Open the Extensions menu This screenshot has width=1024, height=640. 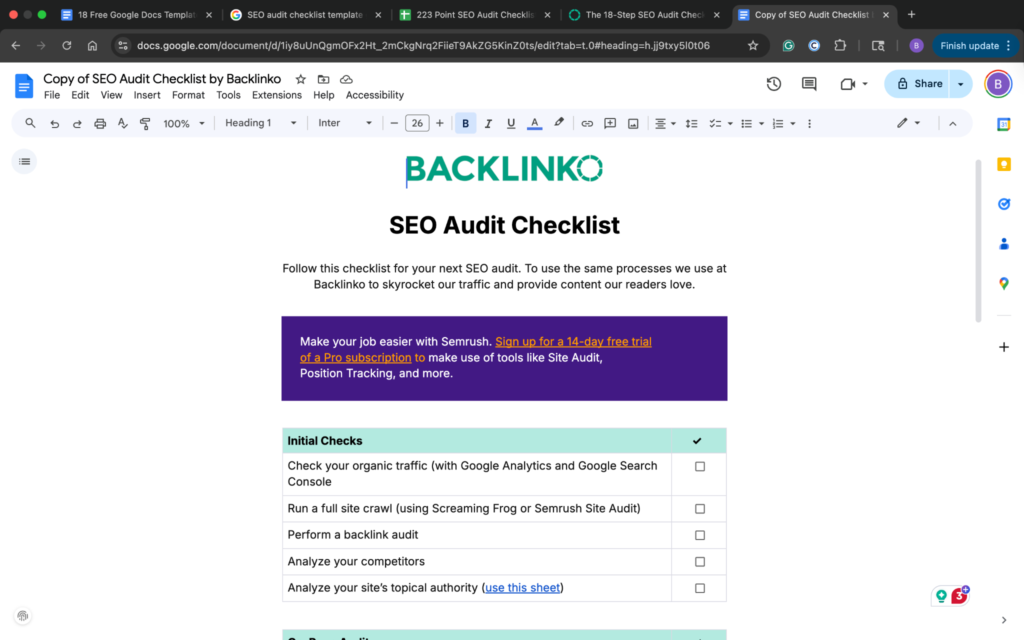277,95
